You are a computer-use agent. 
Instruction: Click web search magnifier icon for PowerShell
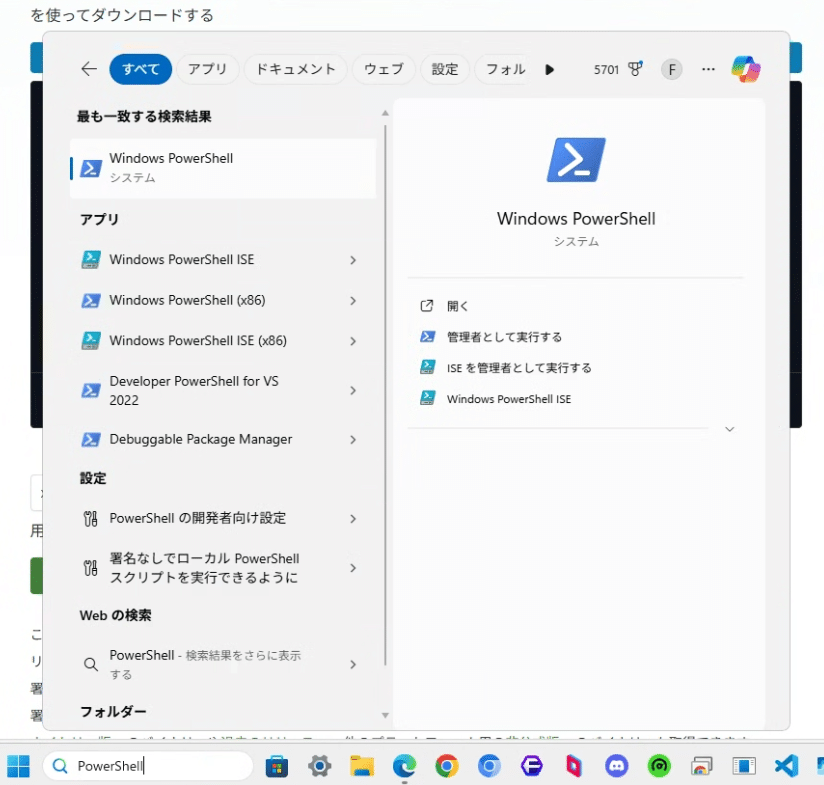pos(91,665)
